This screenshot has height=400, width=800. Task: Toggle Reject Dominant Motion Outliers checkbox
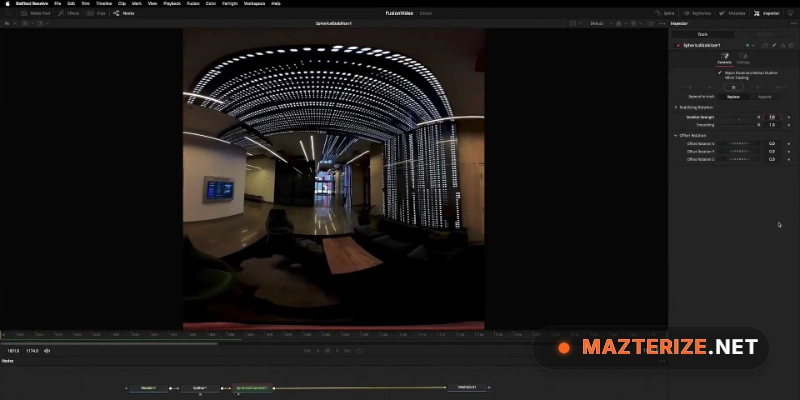coord(720,73)
